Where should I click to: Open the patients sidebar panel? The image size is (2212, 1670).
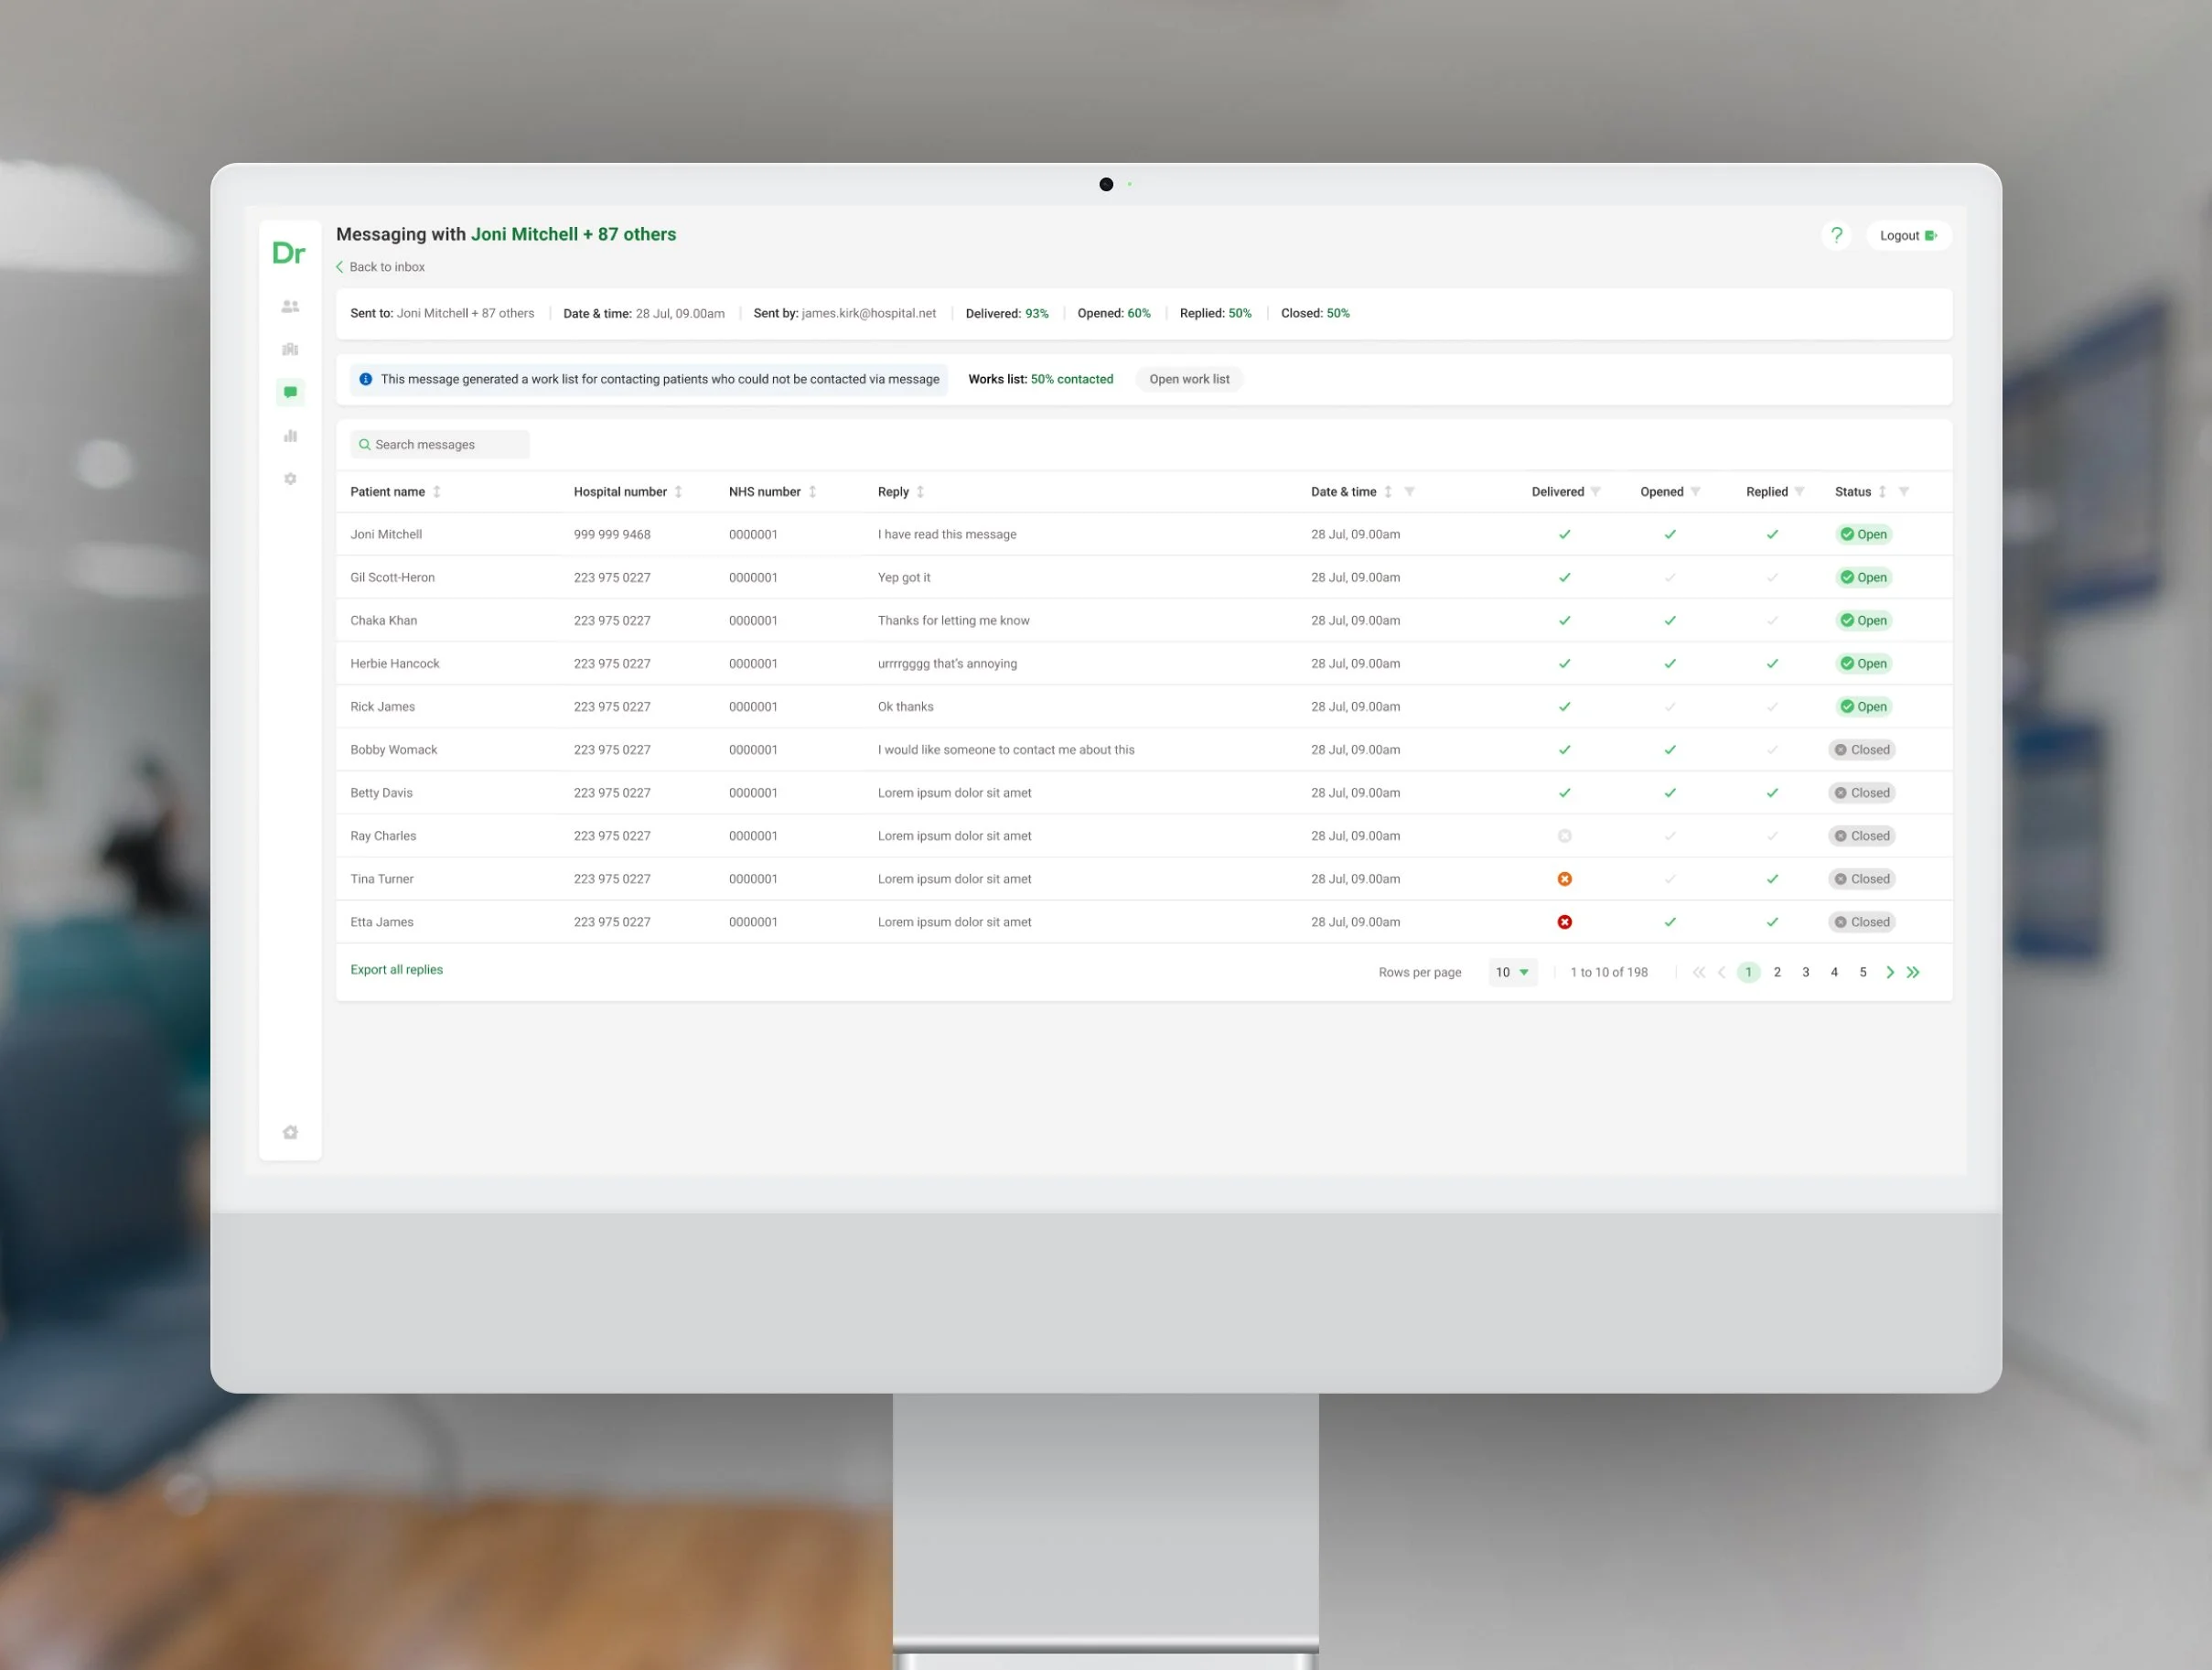click(x=290, y=306)
